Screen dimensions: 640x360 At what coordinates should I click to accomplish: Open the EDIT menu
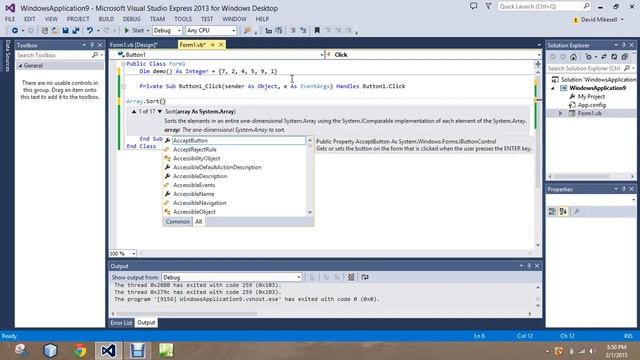30,19
